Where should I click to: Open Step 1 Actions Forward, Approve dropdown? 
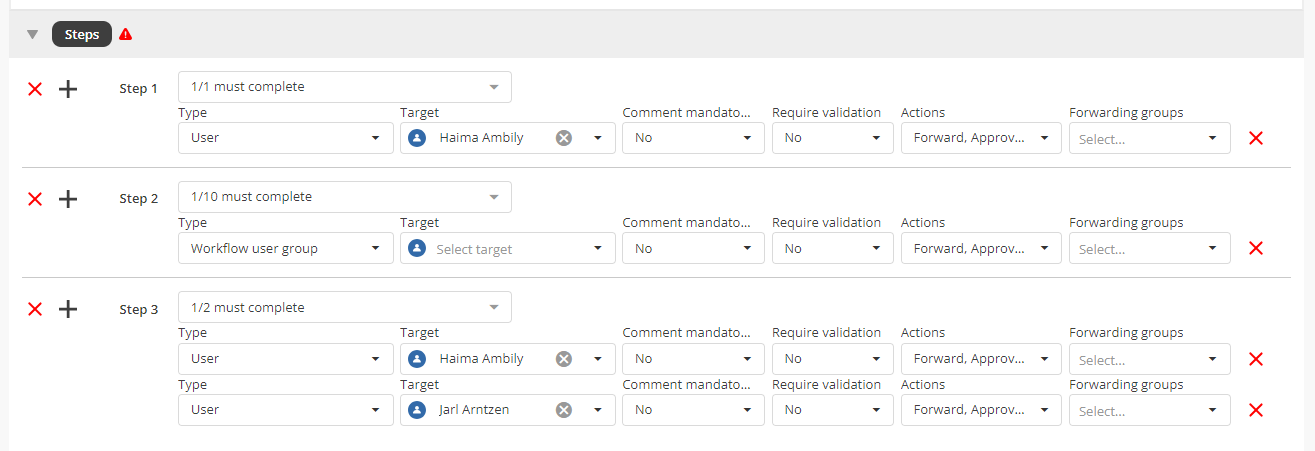980,138
